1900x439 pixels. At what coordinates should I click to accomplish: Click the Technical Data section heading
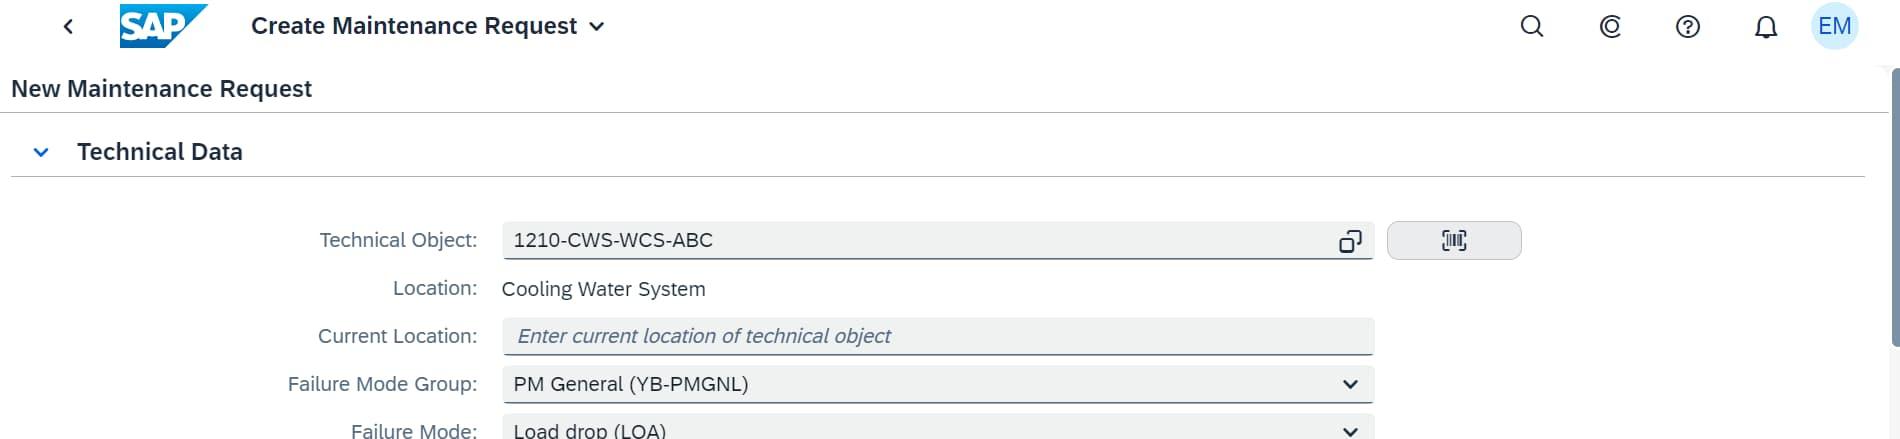point(160,152)
